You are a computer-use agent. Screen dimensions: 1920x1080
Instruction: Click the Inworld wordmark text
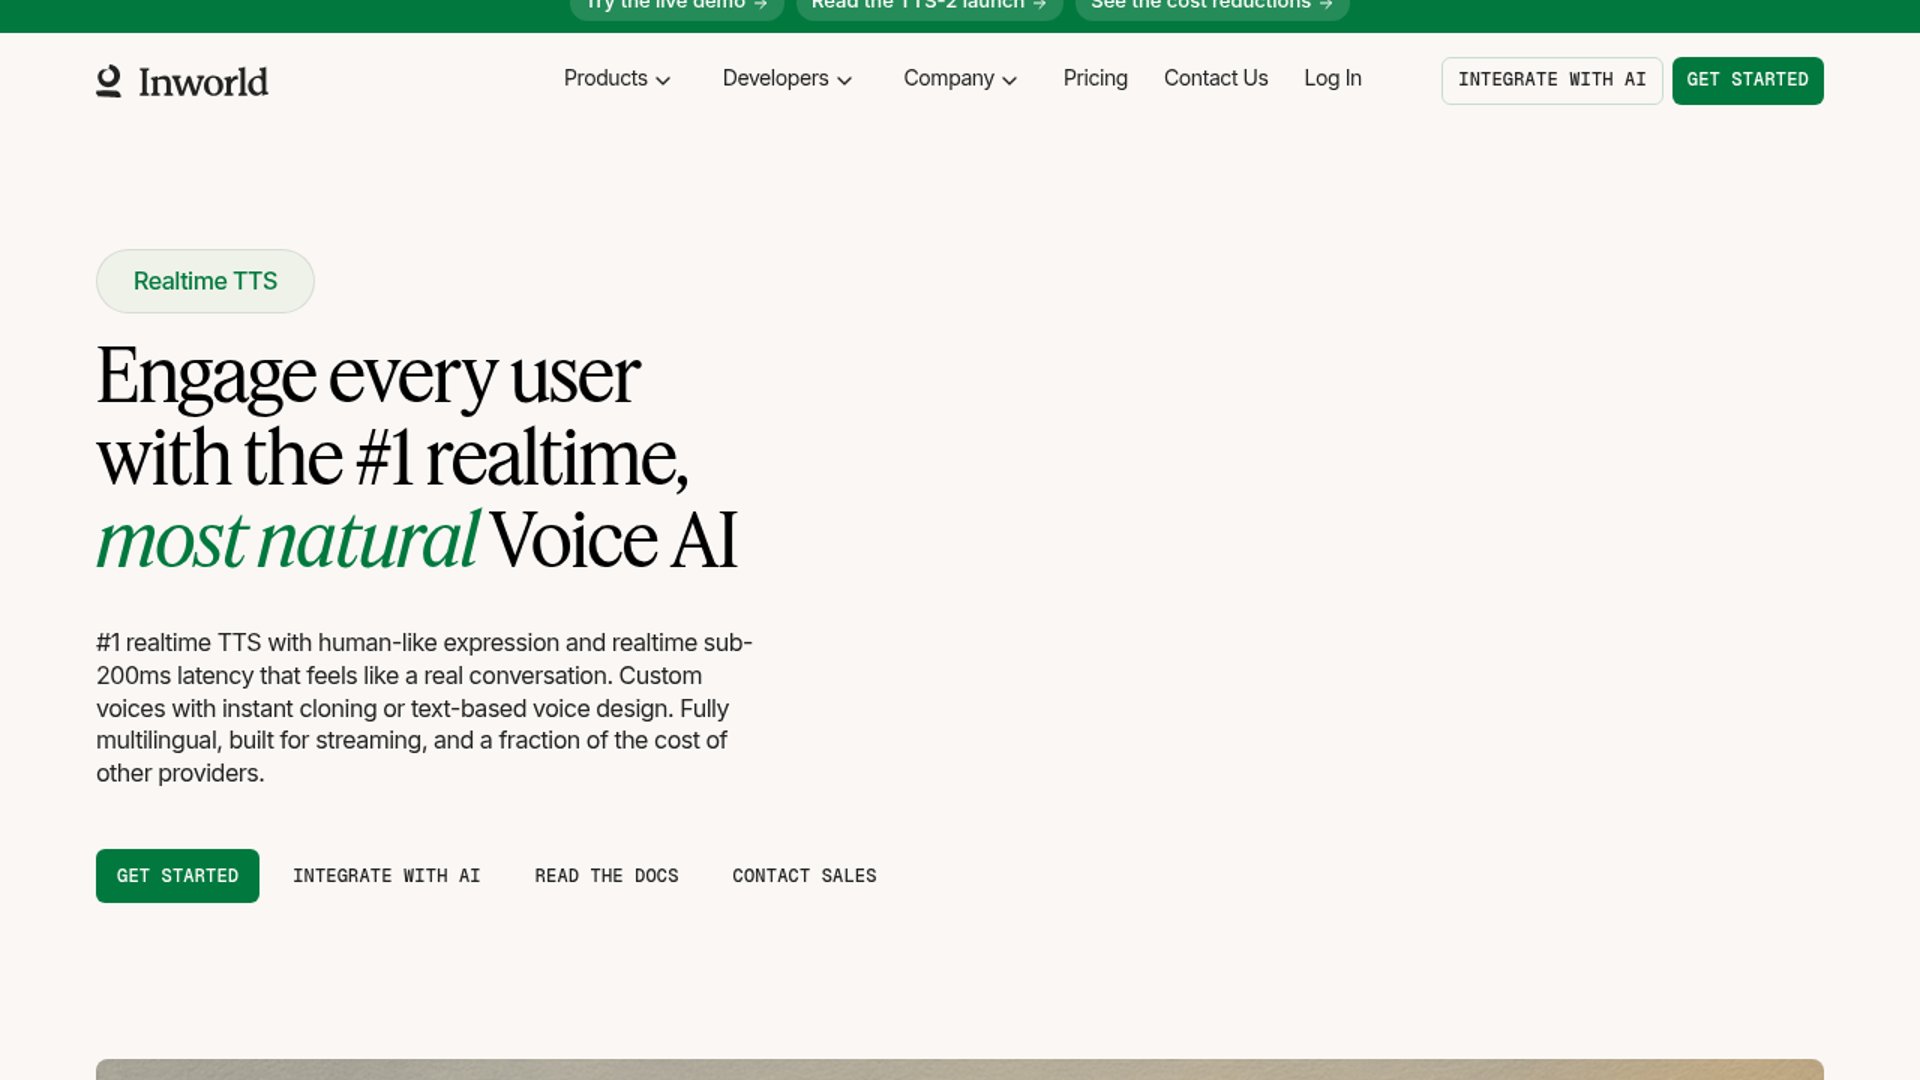point(203,82)
